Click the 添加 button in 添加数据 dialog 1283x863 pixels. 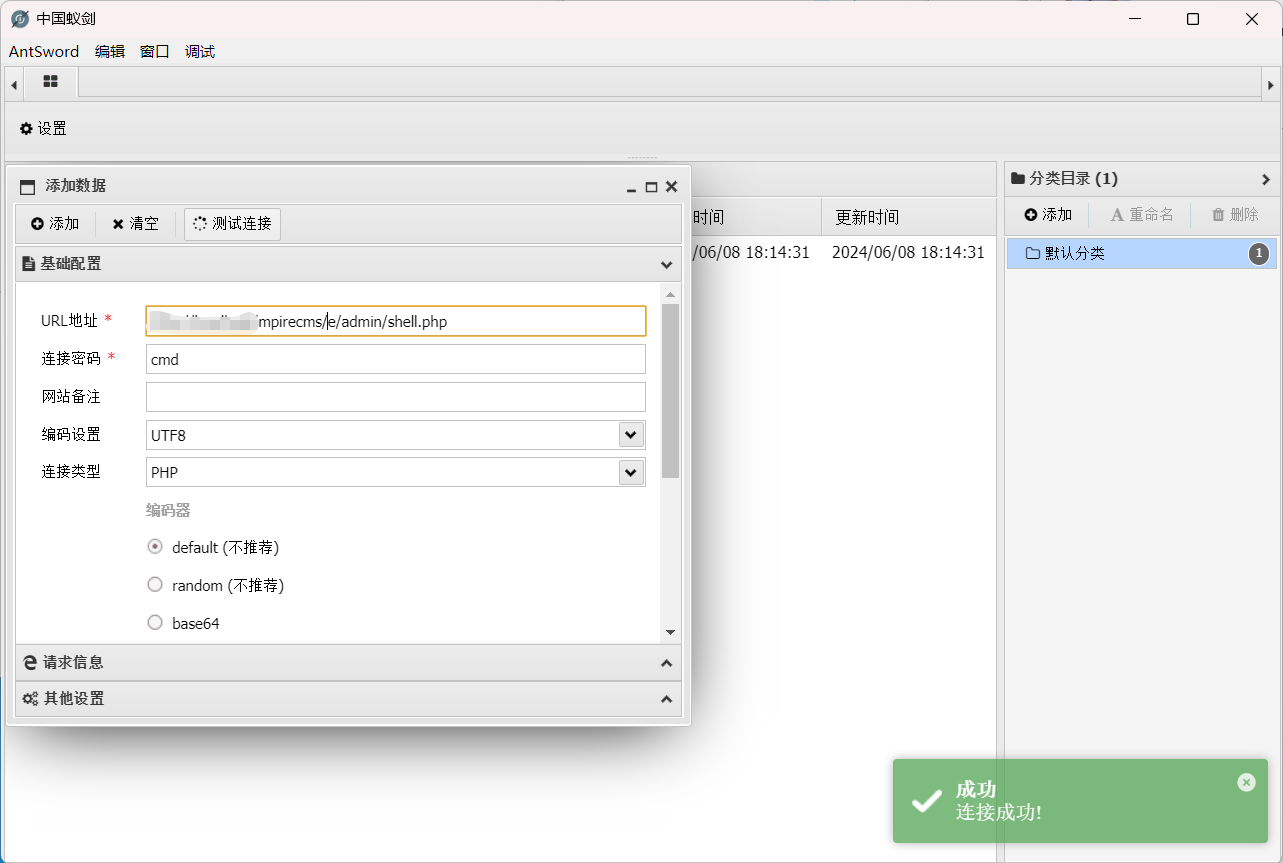tap(55, 224)
